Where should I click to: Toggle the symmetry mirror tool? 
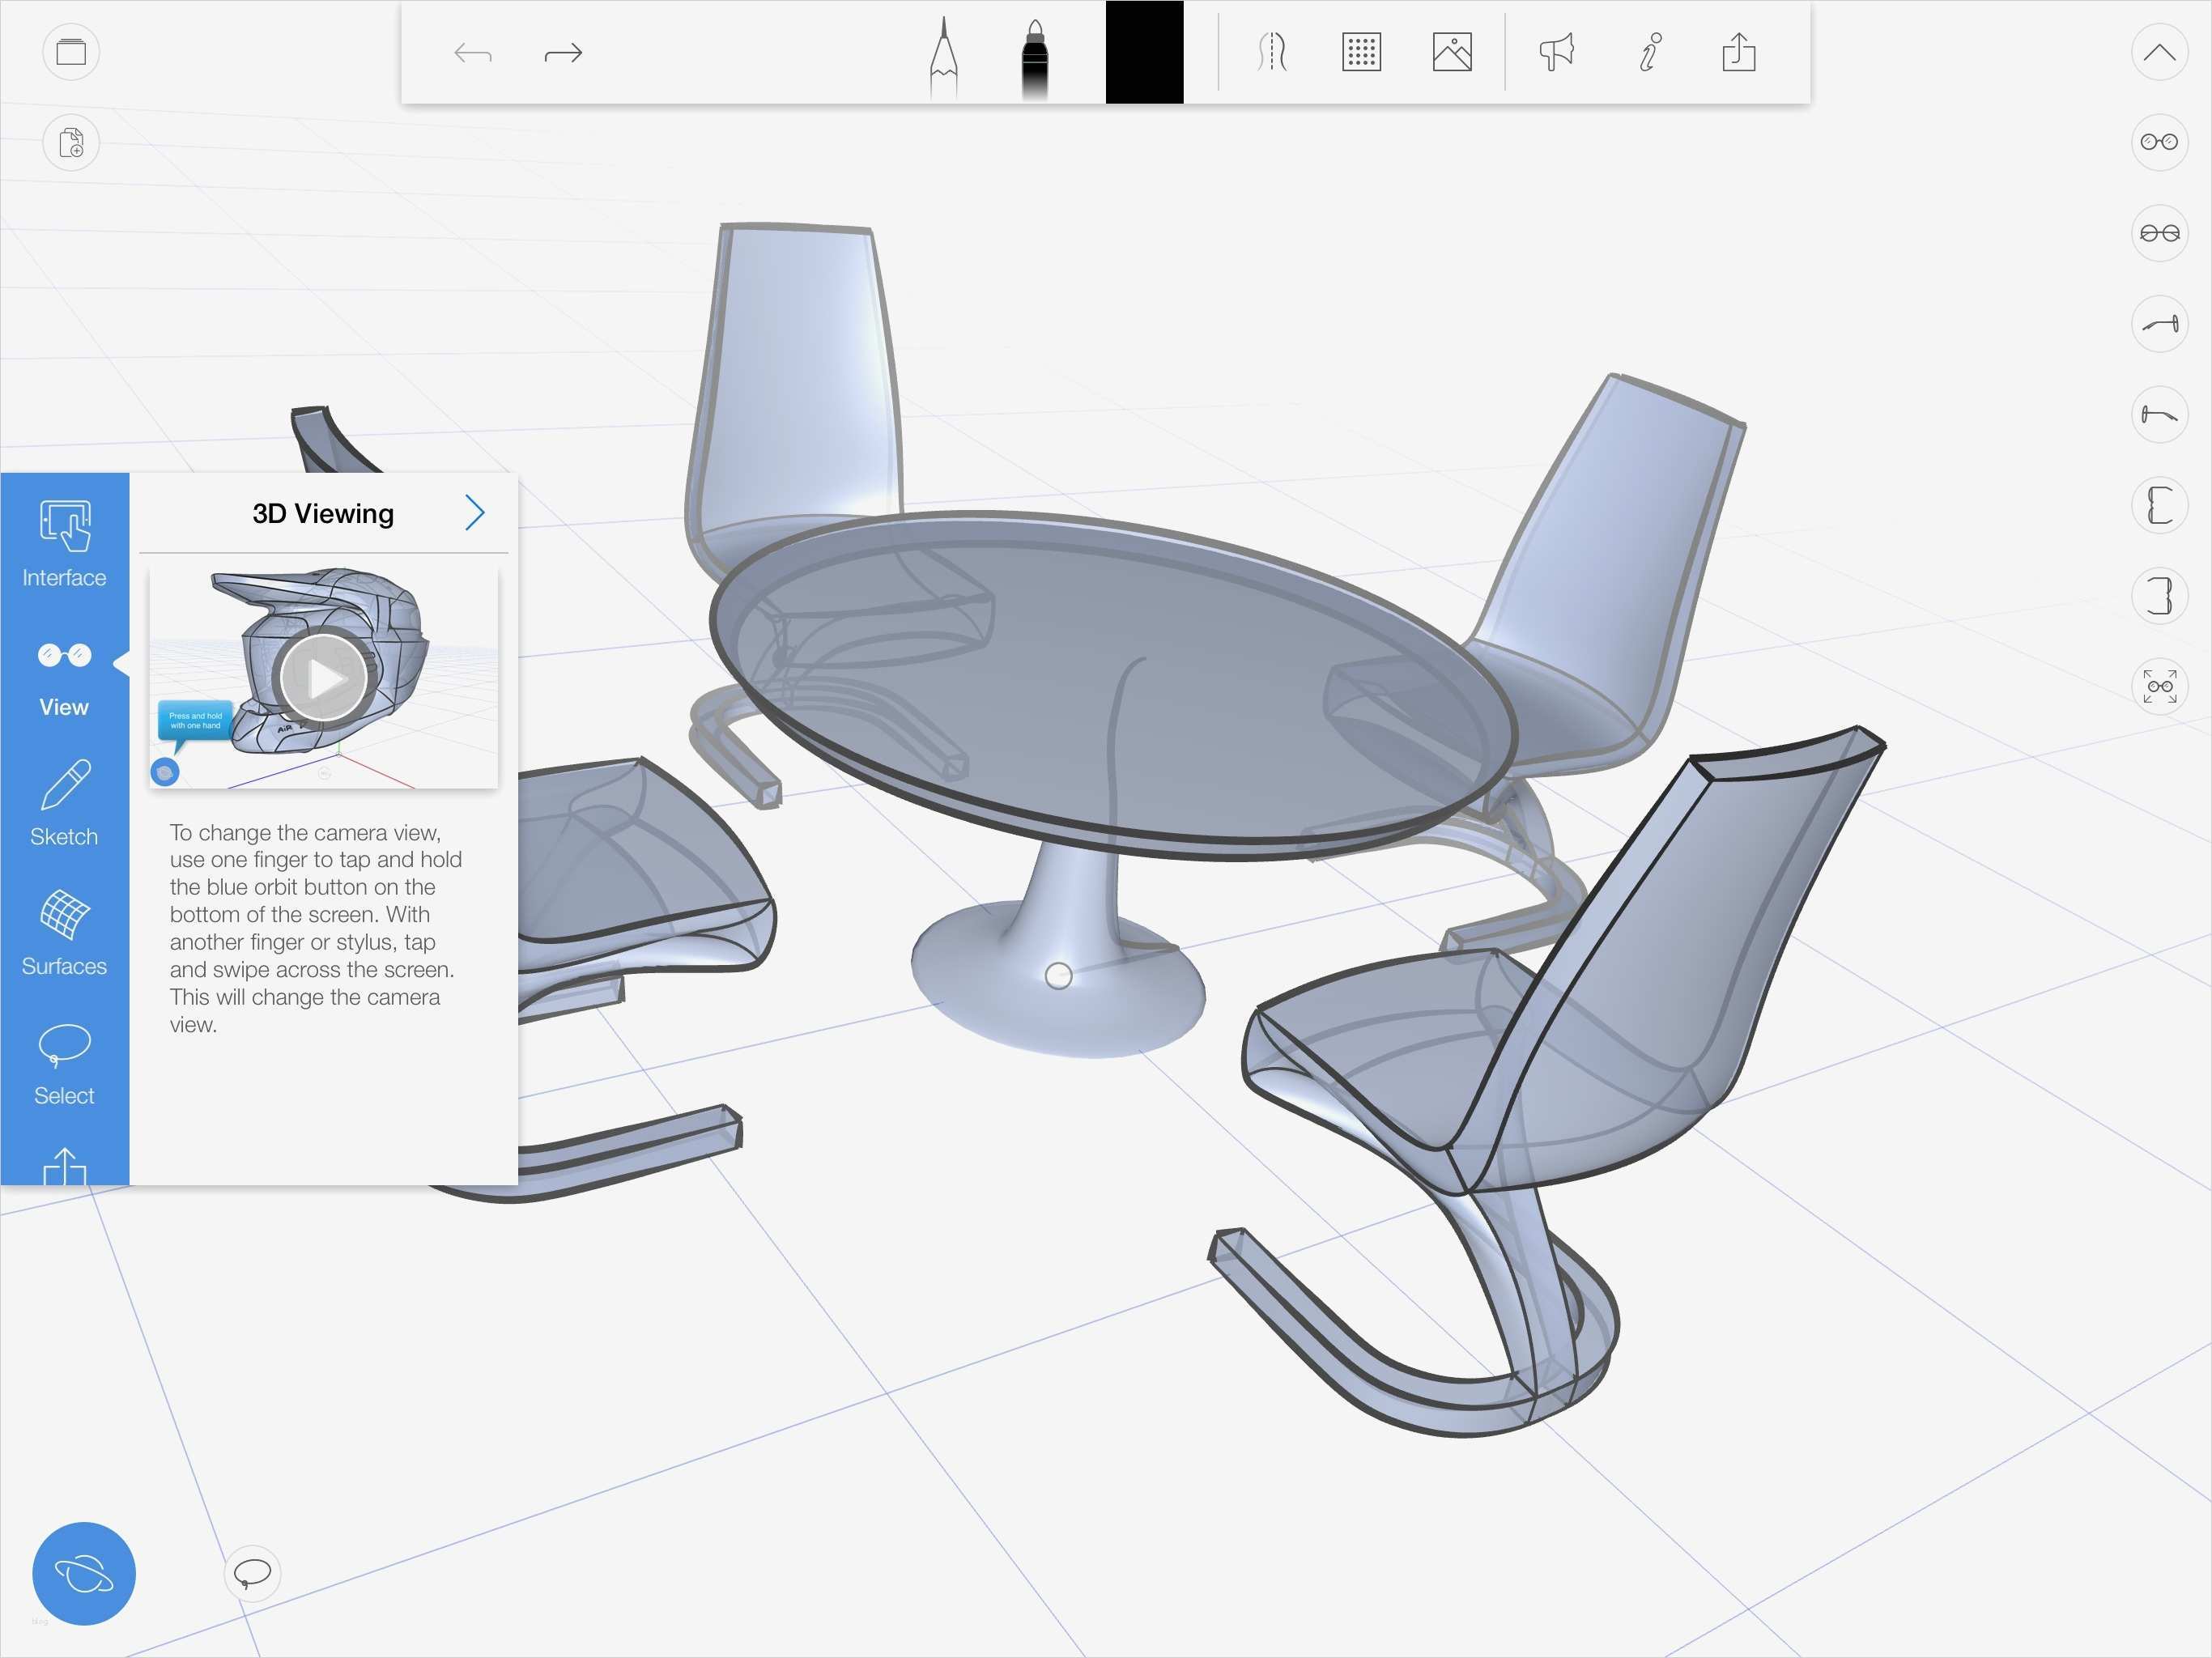(1271, 52)
